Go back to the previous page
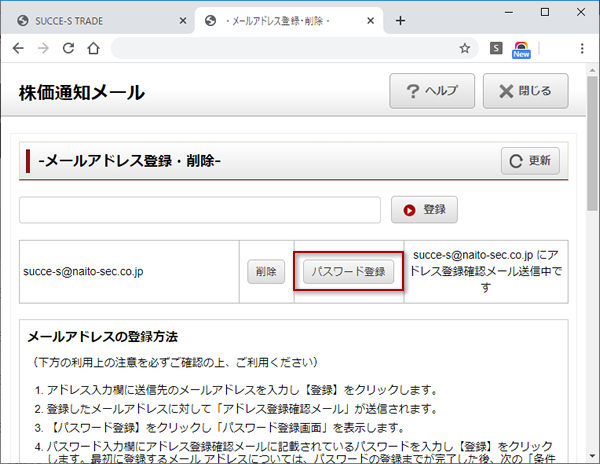Screen dimensions: 600x464 point(19,48)
